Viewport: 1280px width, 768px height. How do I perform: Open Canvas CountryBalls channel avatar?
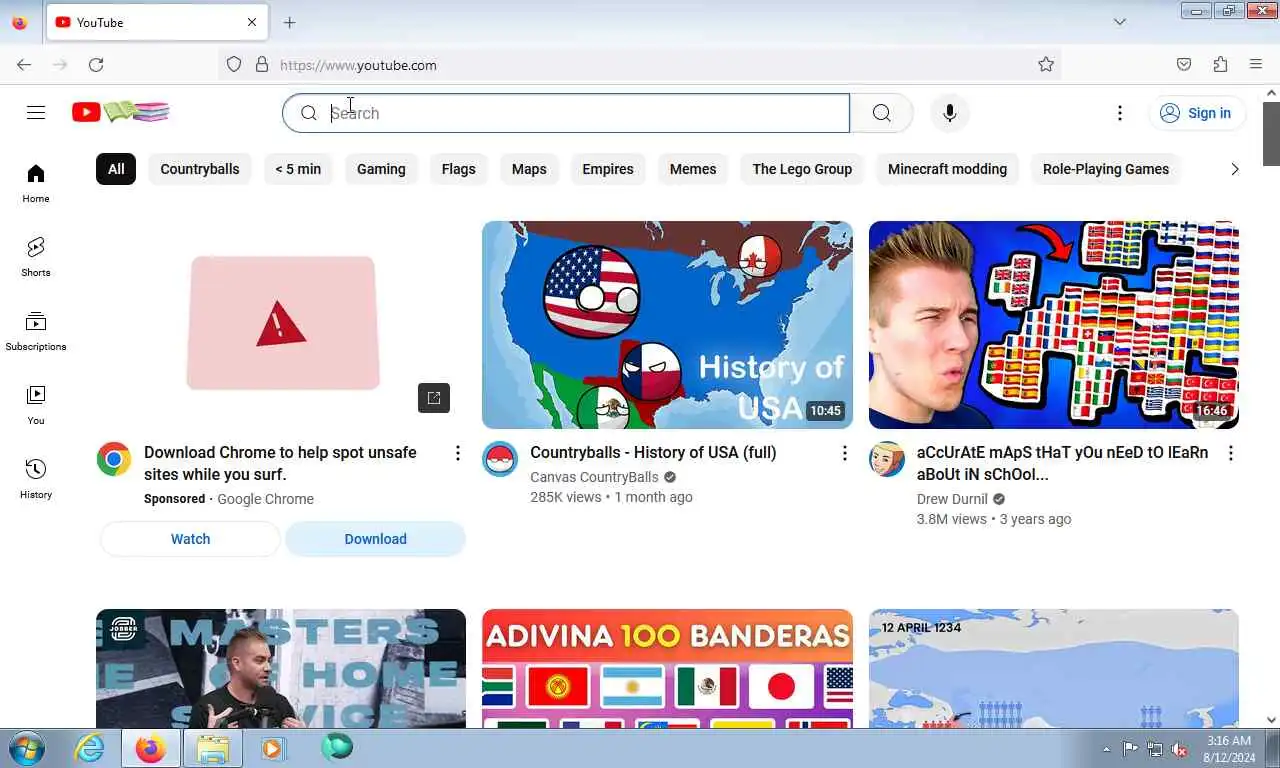pyautogui.click(x=500, y=459)
